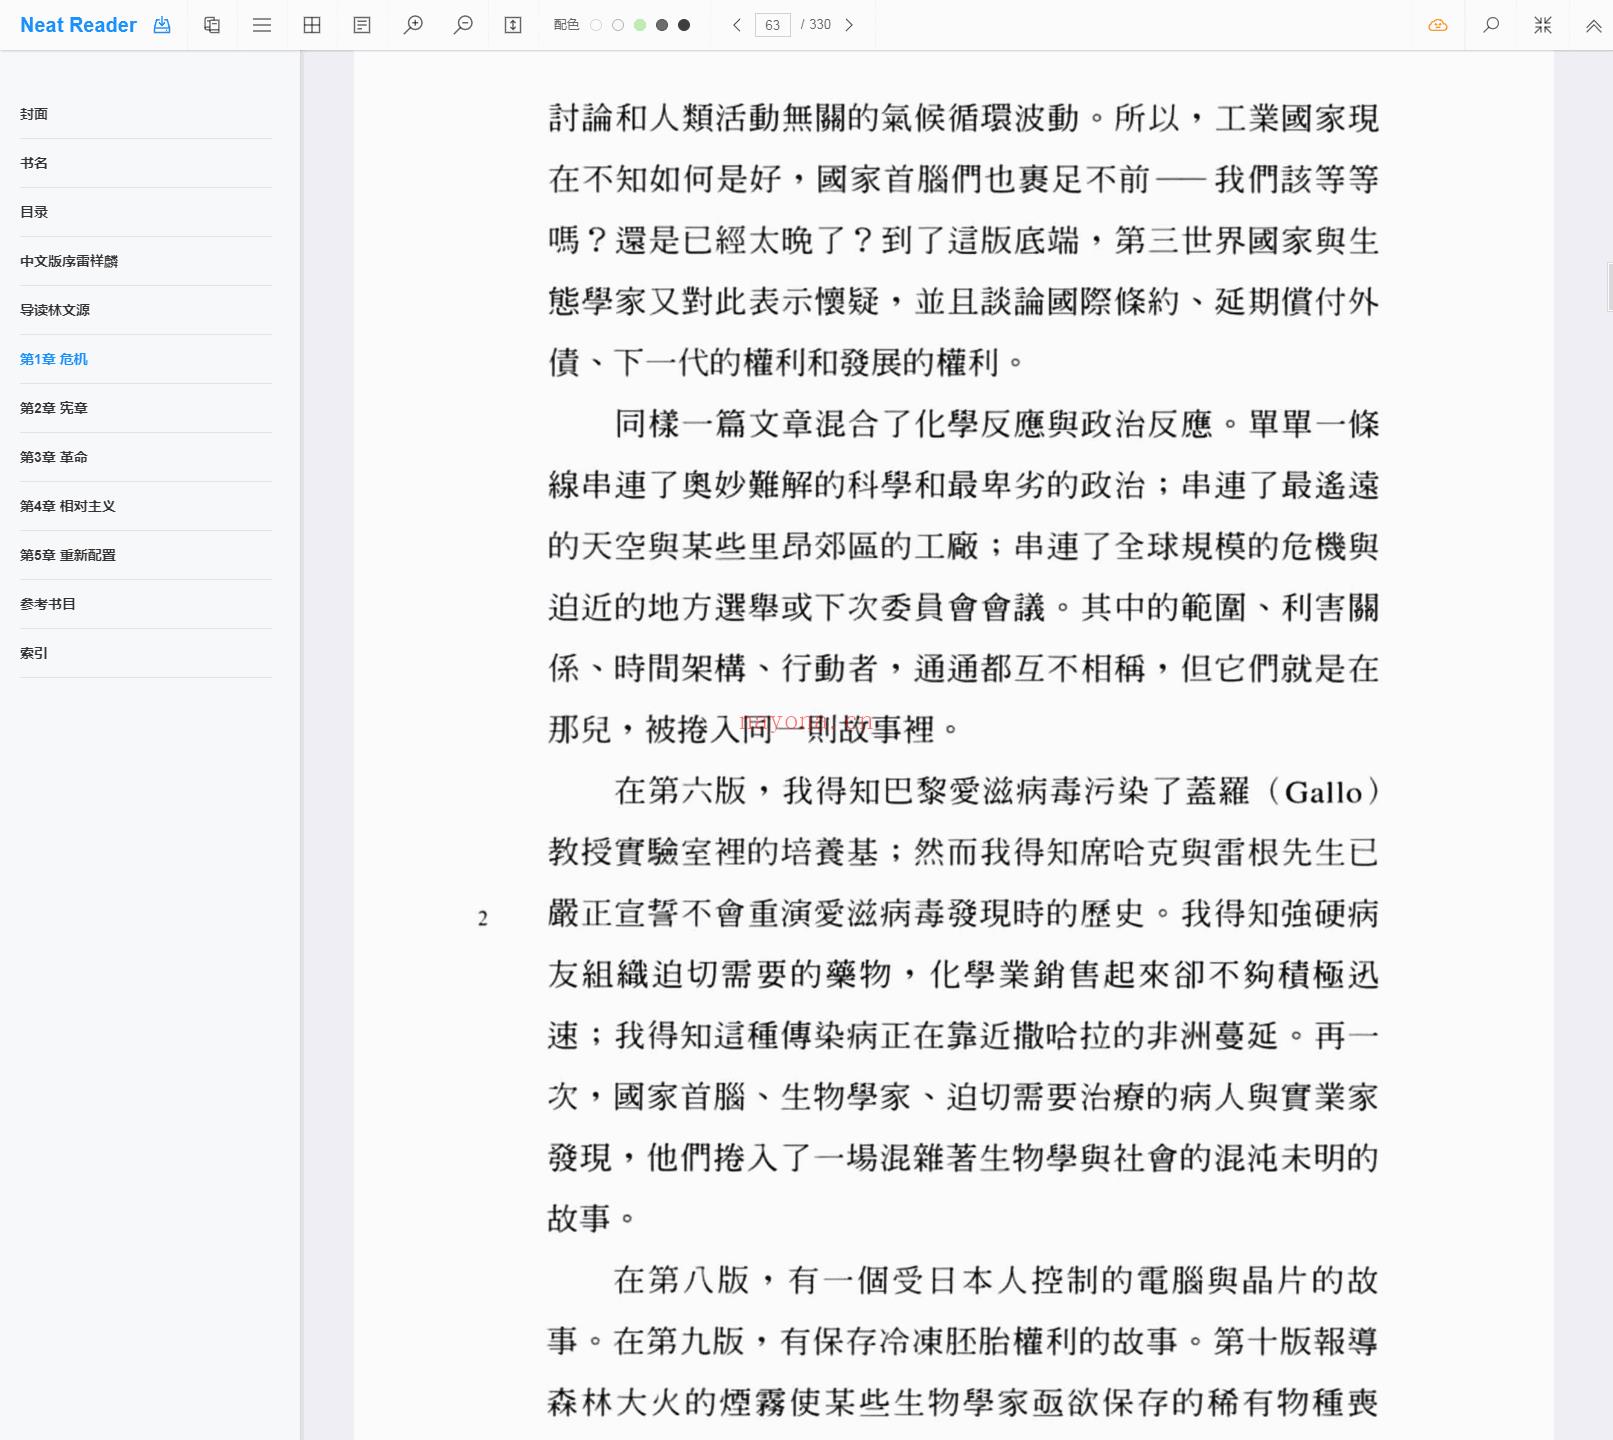Viewport: 1613px width, 1440px height.
Task: Open the grid layout view icon
Action: (x=312, y=25)
